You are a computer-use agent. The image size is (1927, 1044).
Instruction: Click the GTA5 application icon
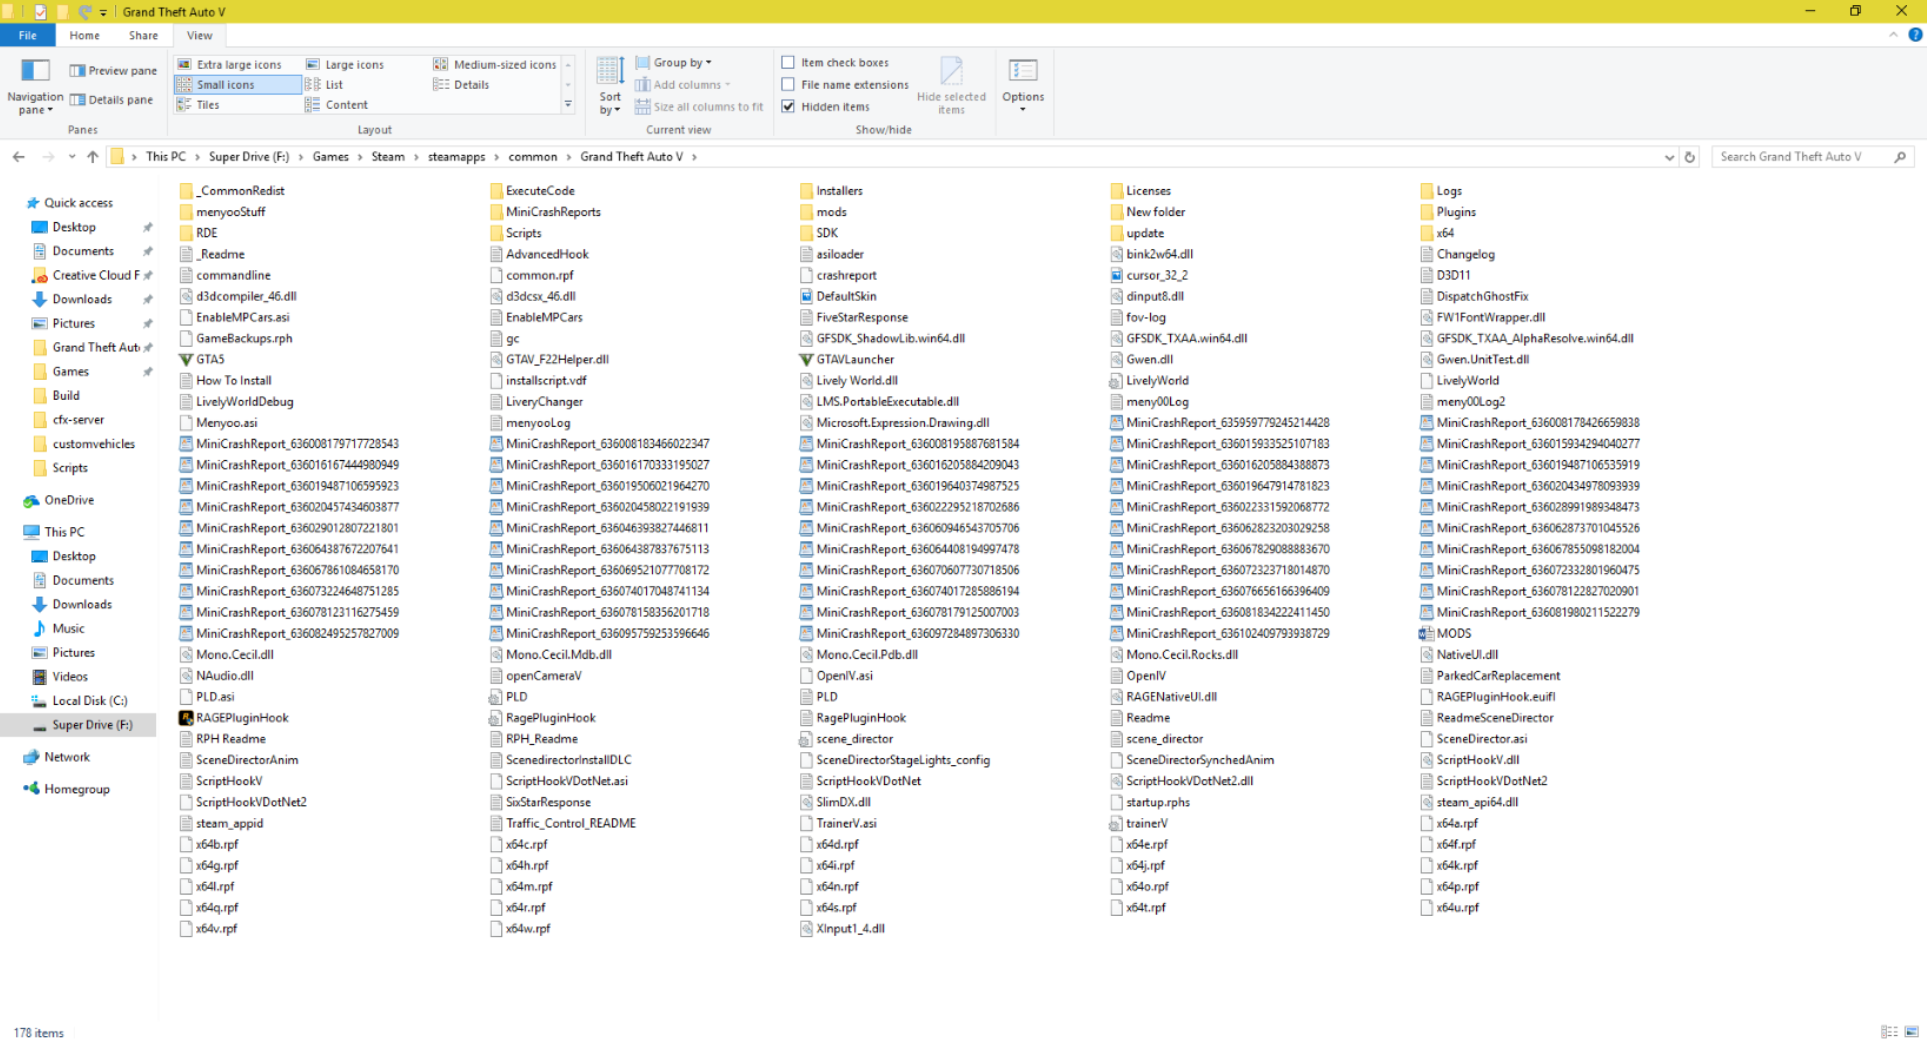coord(186,360)
